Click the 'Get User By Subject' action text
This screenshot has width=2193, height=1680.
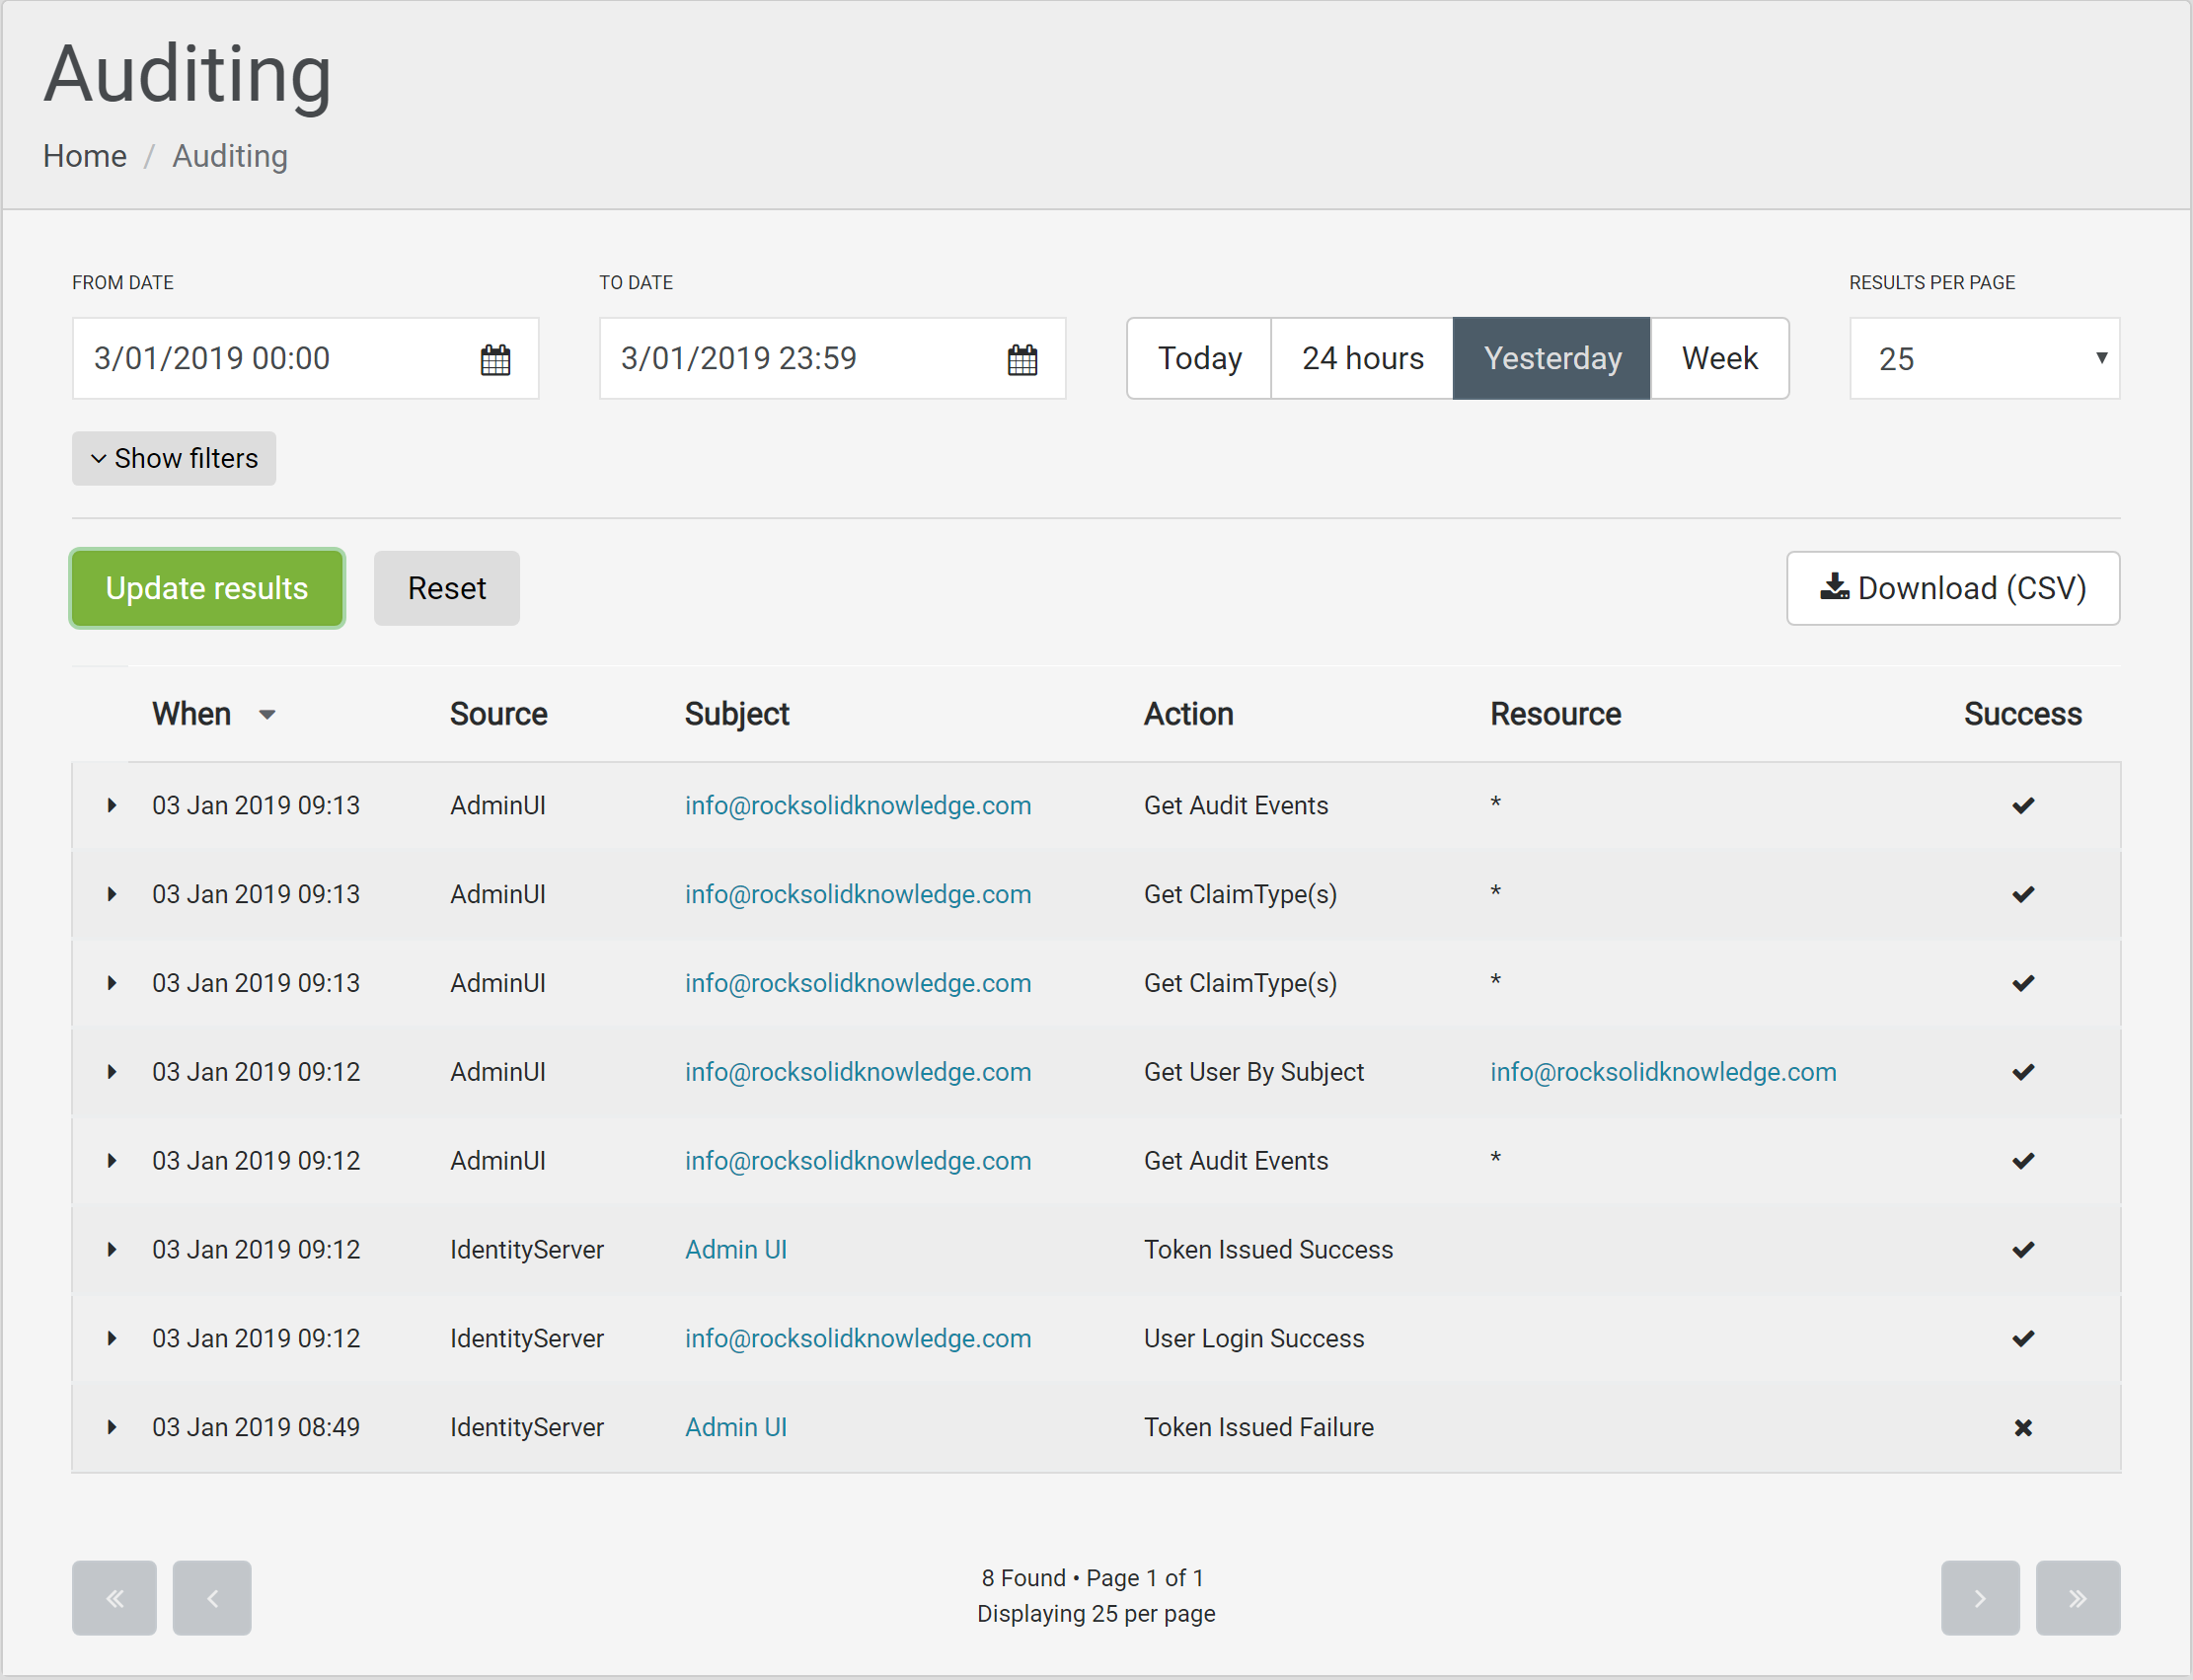point(1254,1072)
